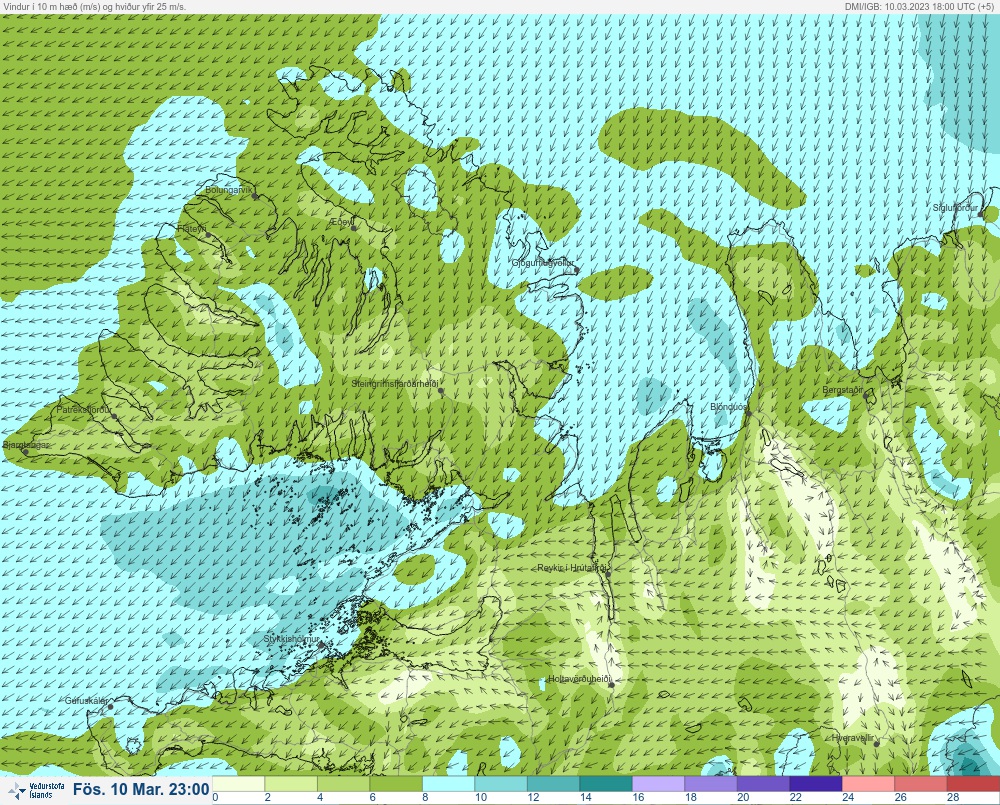Image resolution: width=1000 pixels, height=805 pixels.
Task: Select the 24–26 m/s pink legend swatch
Action: 868,783
